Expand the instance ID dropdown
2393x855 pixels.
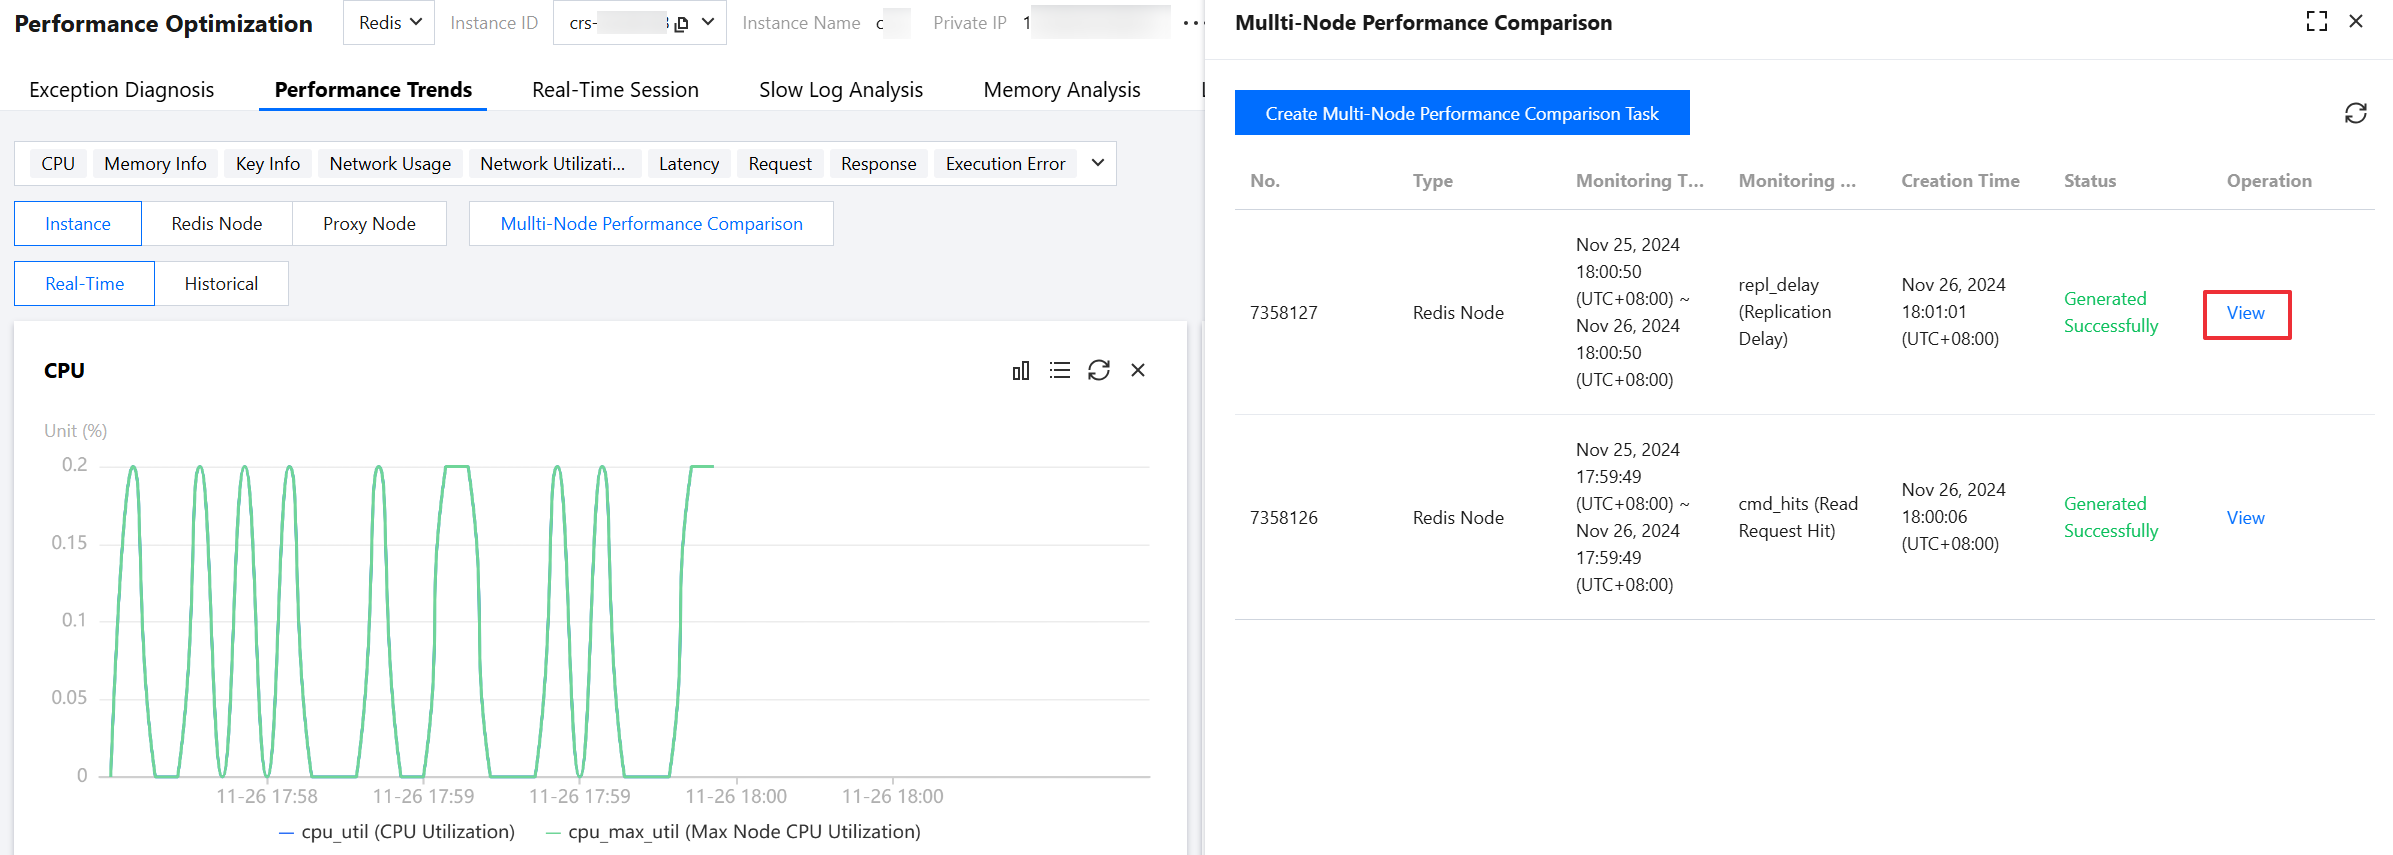708,23
